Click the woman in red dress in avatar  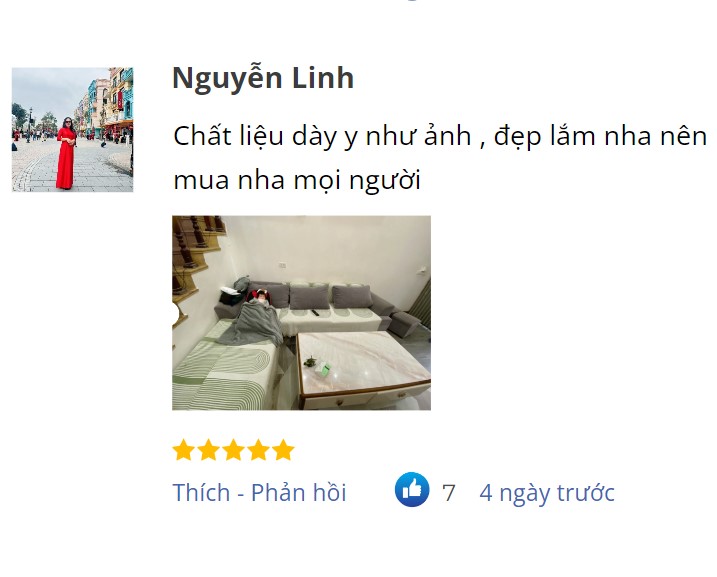point(66,153)
